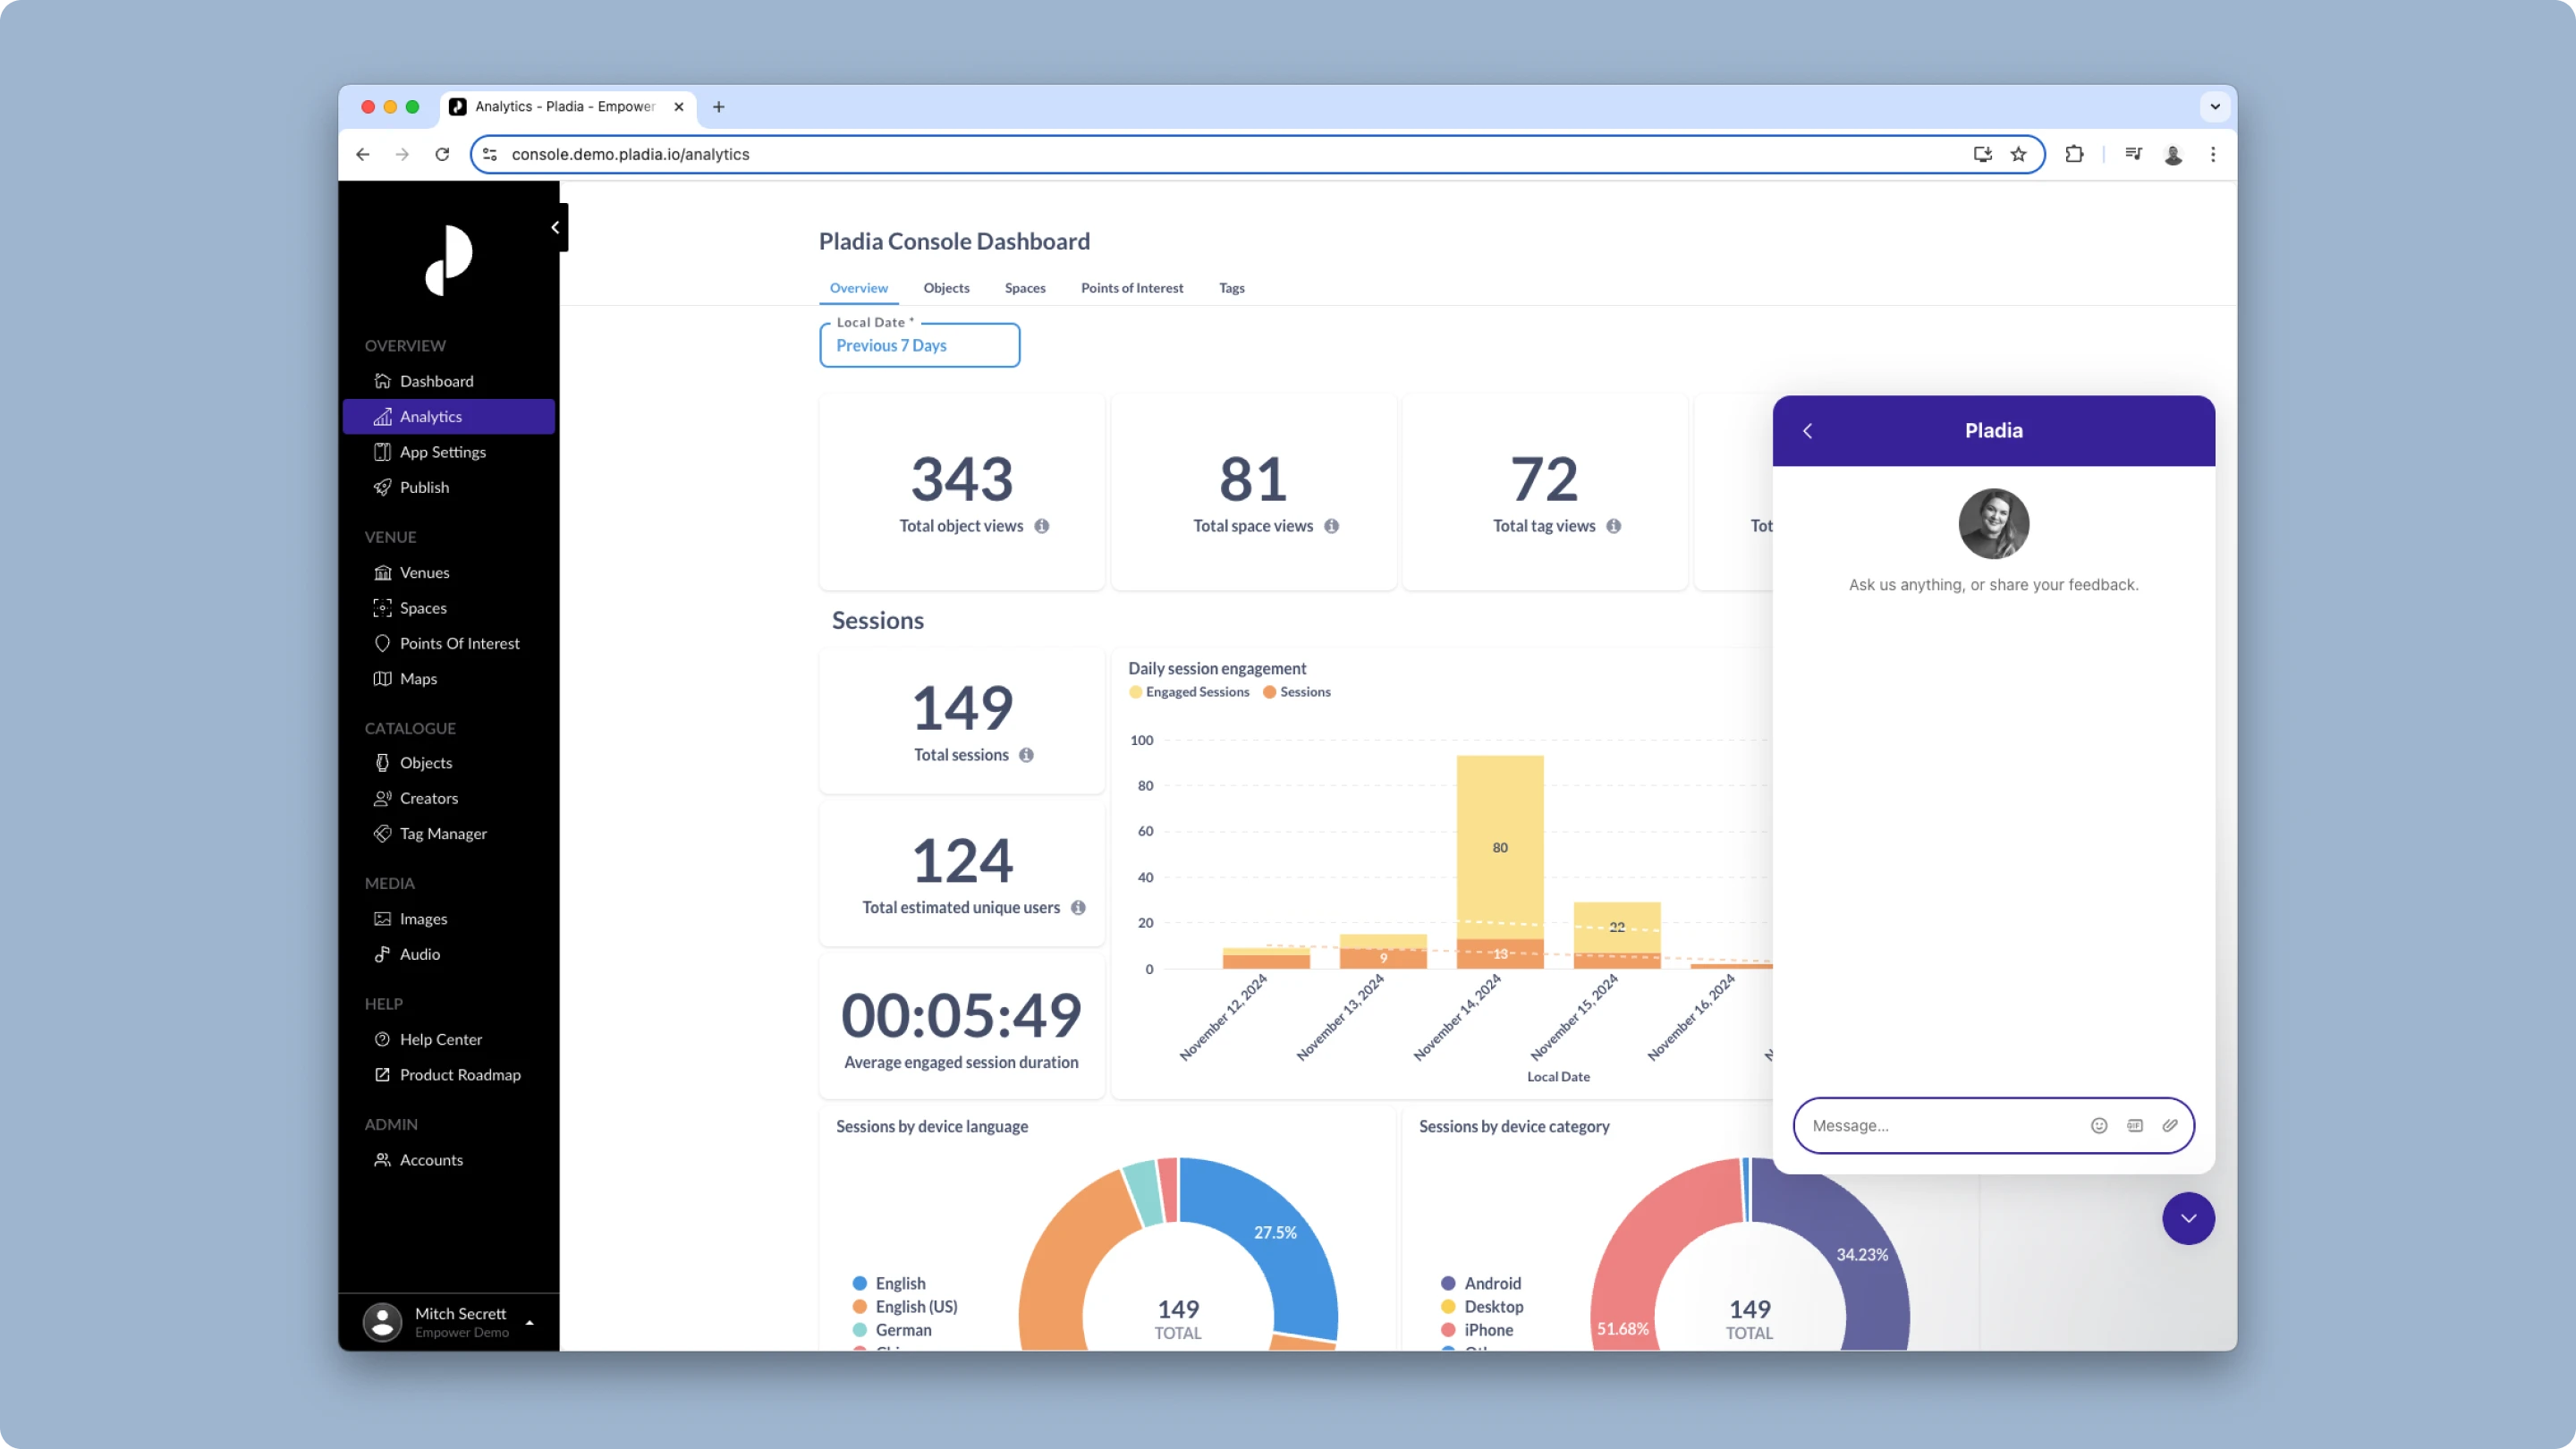Open the browser profile icon
The height and width of the screenshot is (1449, 2576).
[2173, 154]
